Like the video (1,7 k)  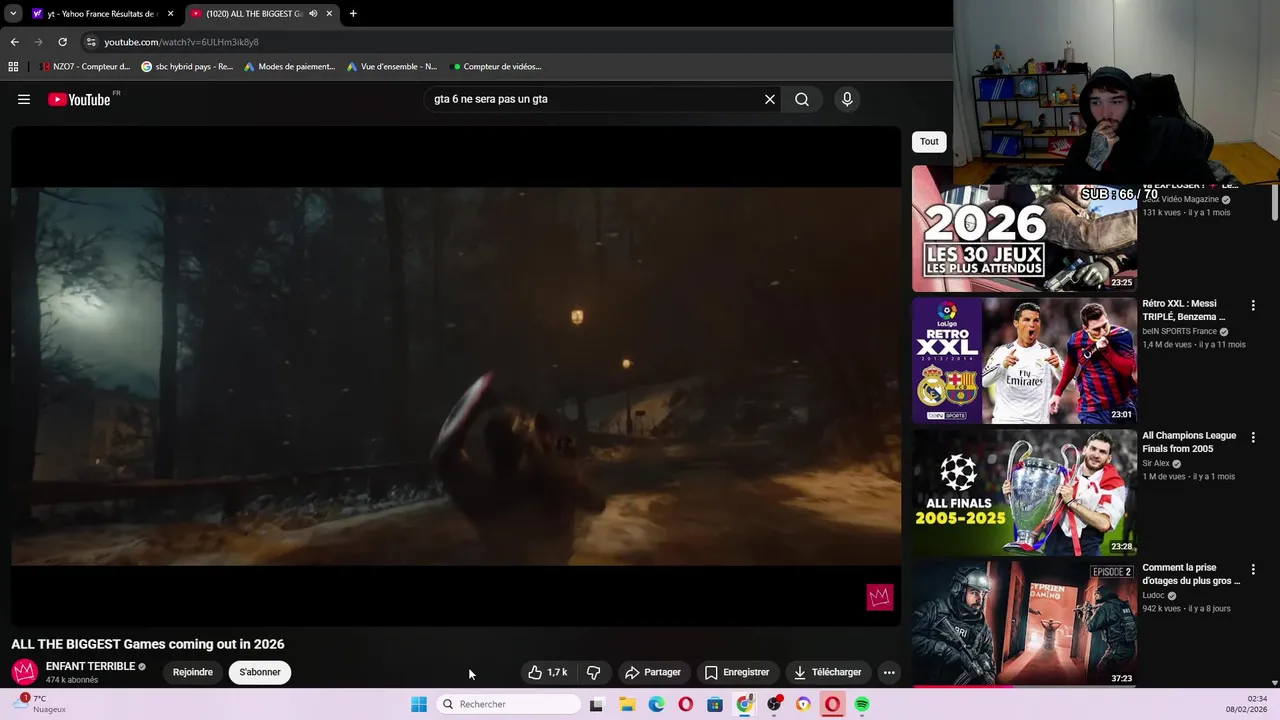click(548, 672)
